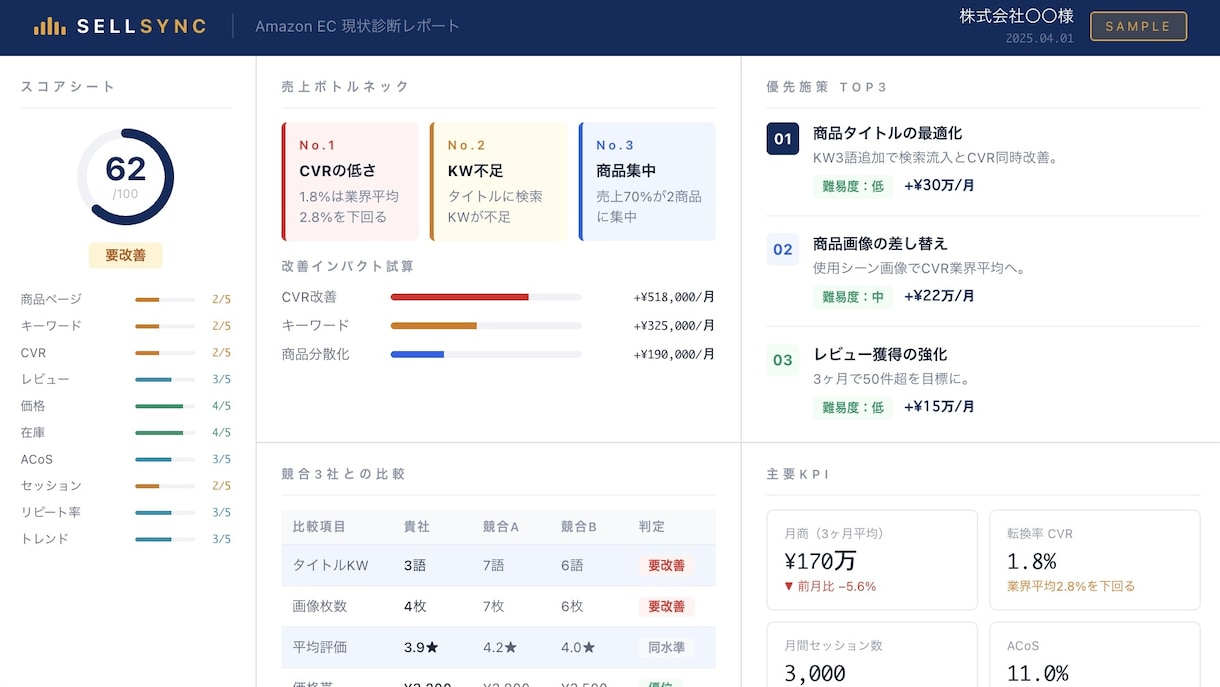Open the No.1 CVRの低さ card
This screenshot has height=687, width=1220.
pos(350,181)
